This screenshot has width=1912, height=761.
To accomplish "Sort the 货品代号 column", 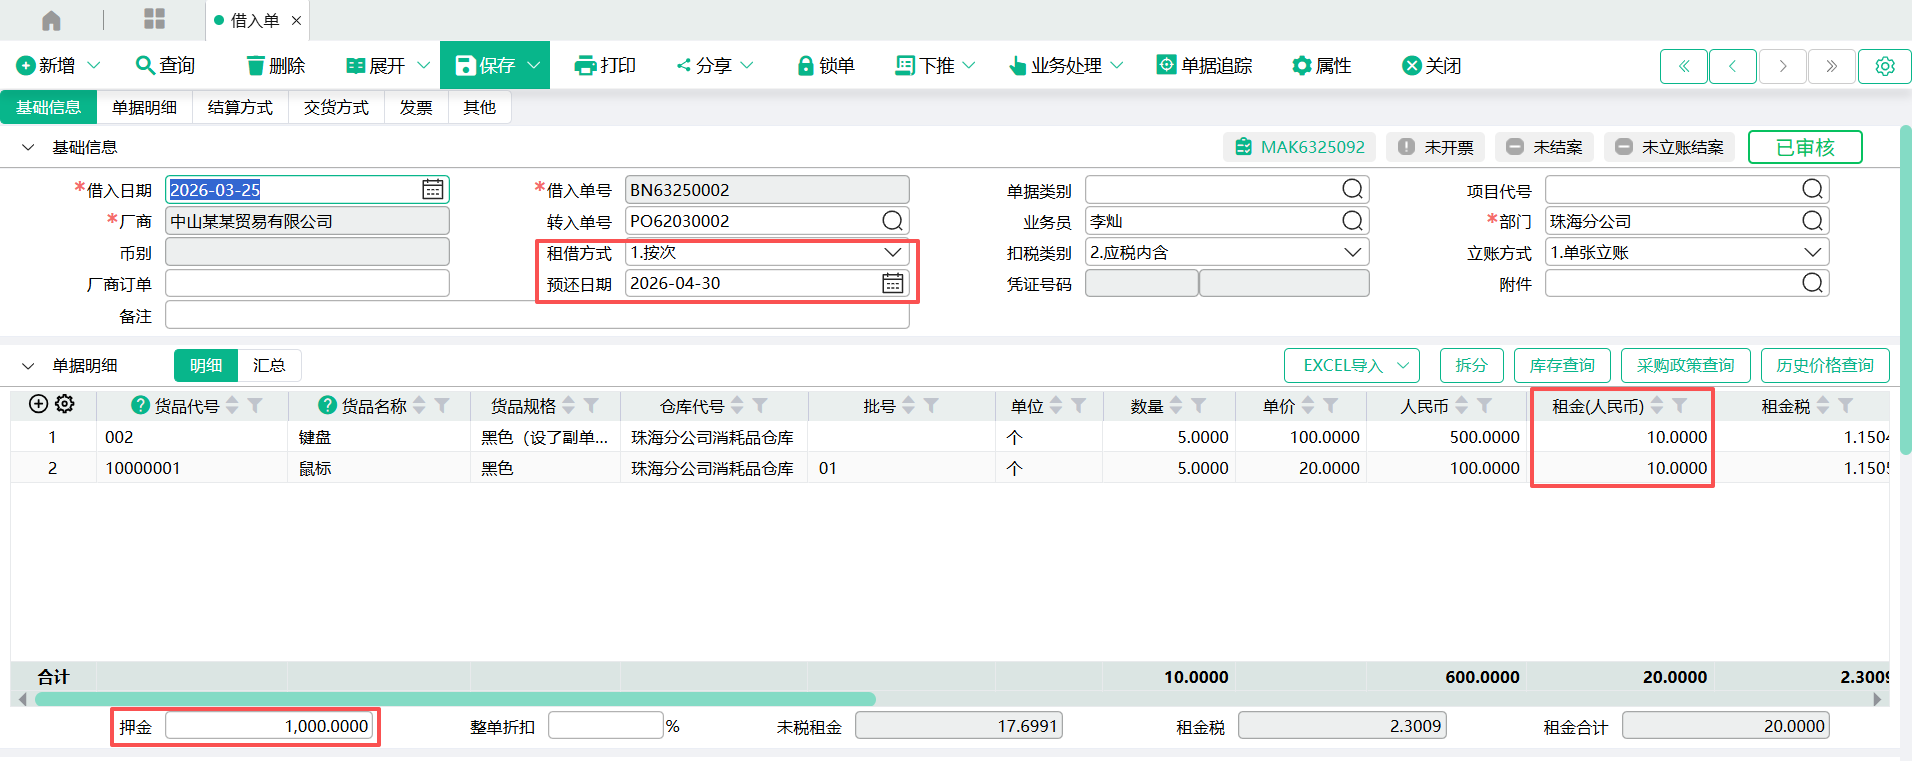I will tap(233, 405).
